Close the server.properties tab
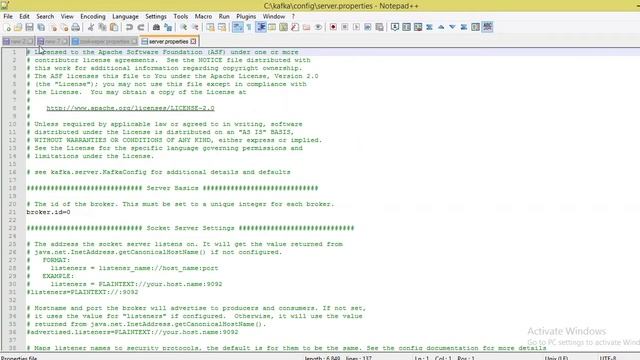The height and width of the screenshot is (360, 640). tap(193, 42)
